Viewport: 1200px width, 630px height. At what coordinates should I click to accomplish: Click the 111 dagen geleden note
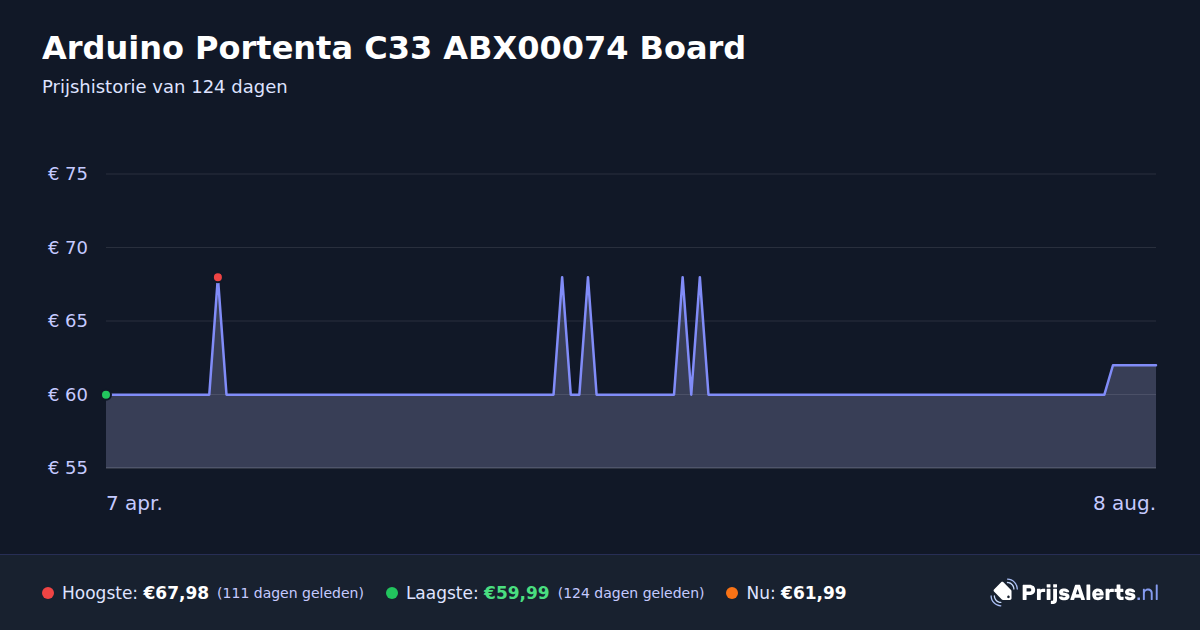(x=290, y=593)
